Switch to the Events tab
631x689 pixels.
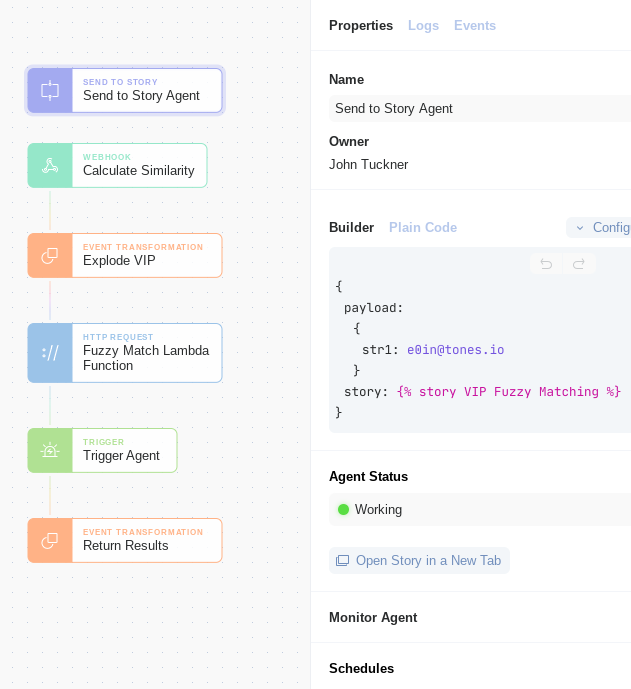pyautogui.click(x=475, y=25)
